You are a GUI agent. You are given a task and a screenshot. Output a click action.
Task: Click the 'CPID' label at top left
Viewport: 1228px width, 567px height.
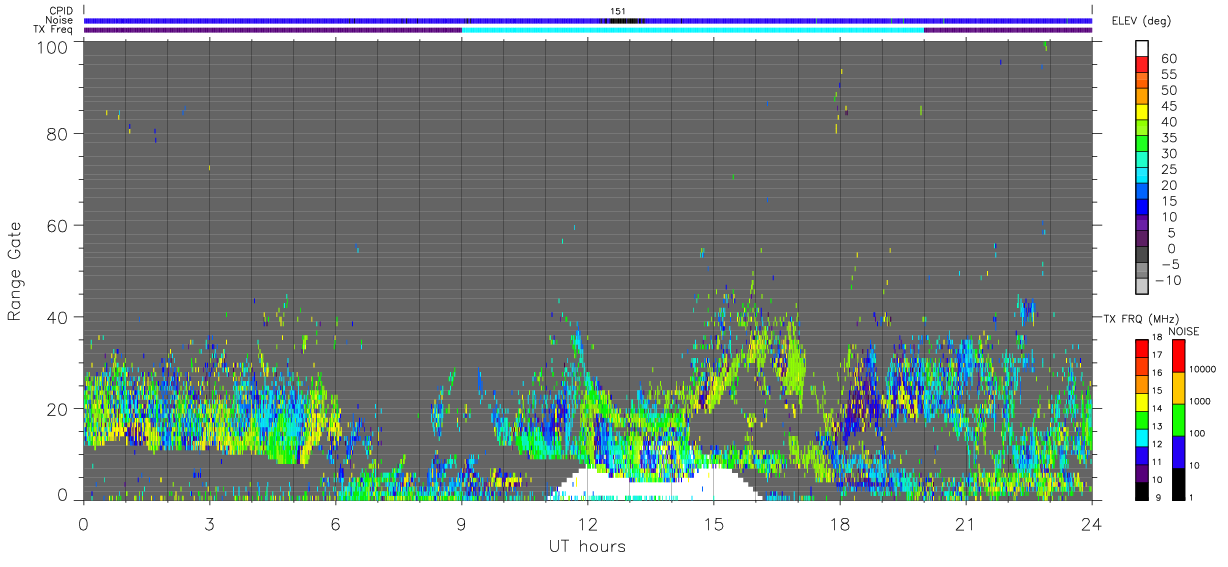click(60, 10)
